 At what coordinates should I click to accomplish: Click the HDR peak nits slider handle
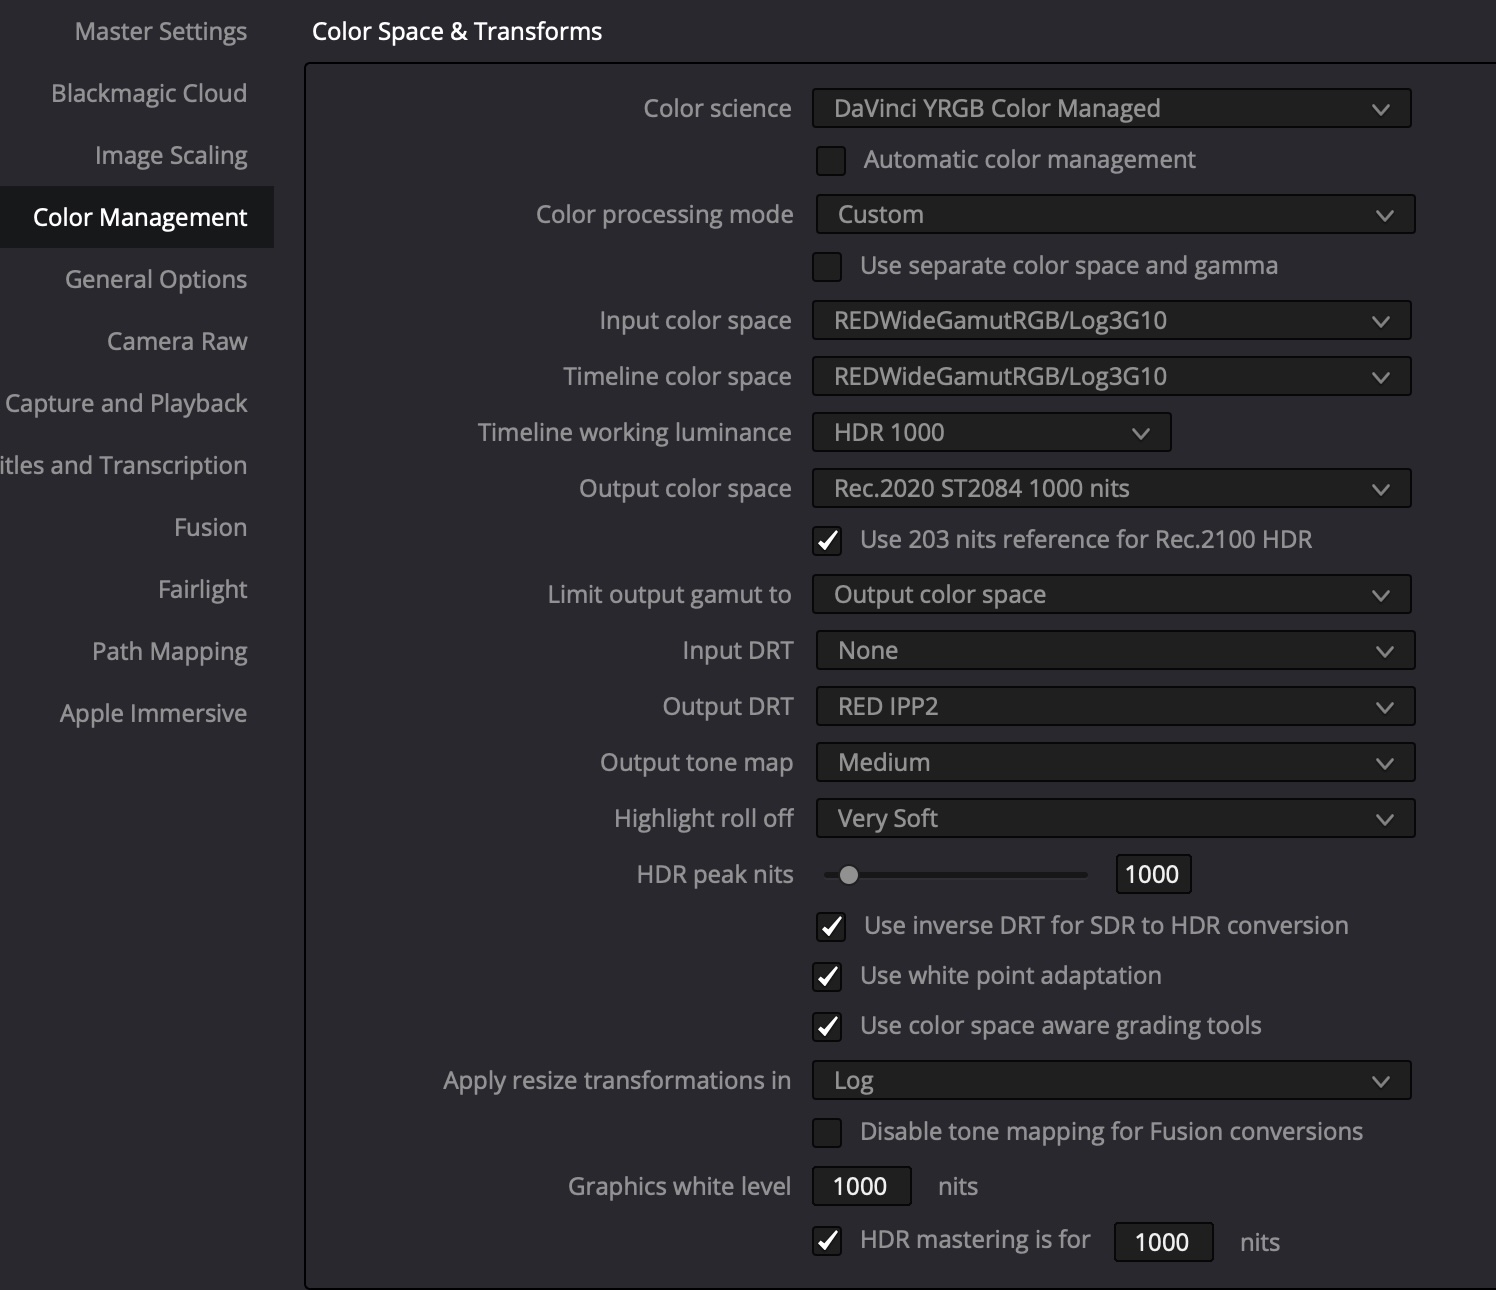(x=849, y=875)
